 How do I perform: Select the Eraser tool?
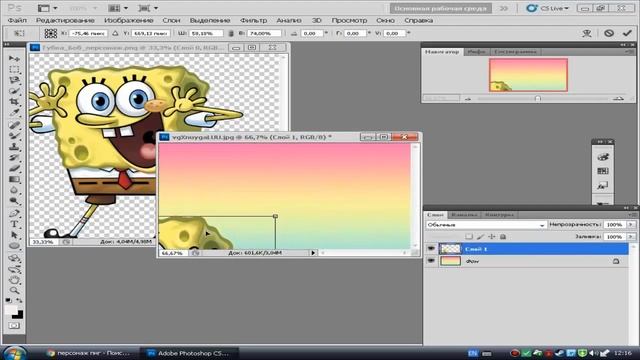[x=14, y=168]
